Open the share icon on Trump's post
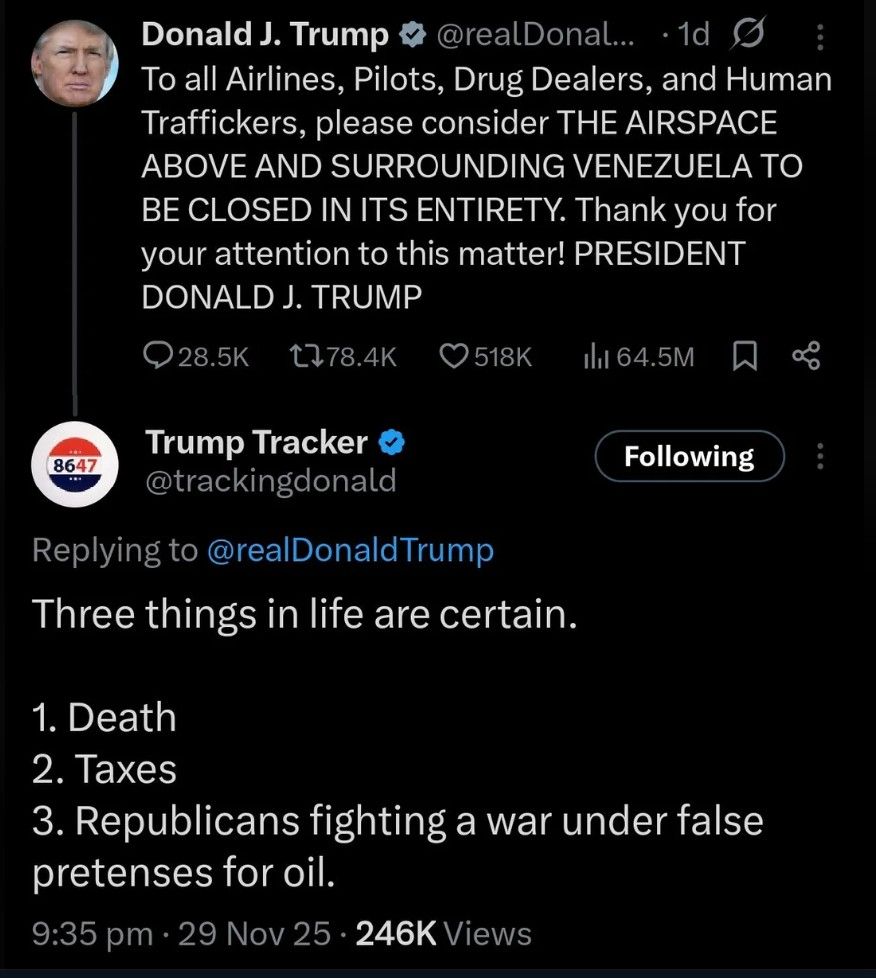The height and width of the screenshot is (978, 876). (x=806, y=357)
